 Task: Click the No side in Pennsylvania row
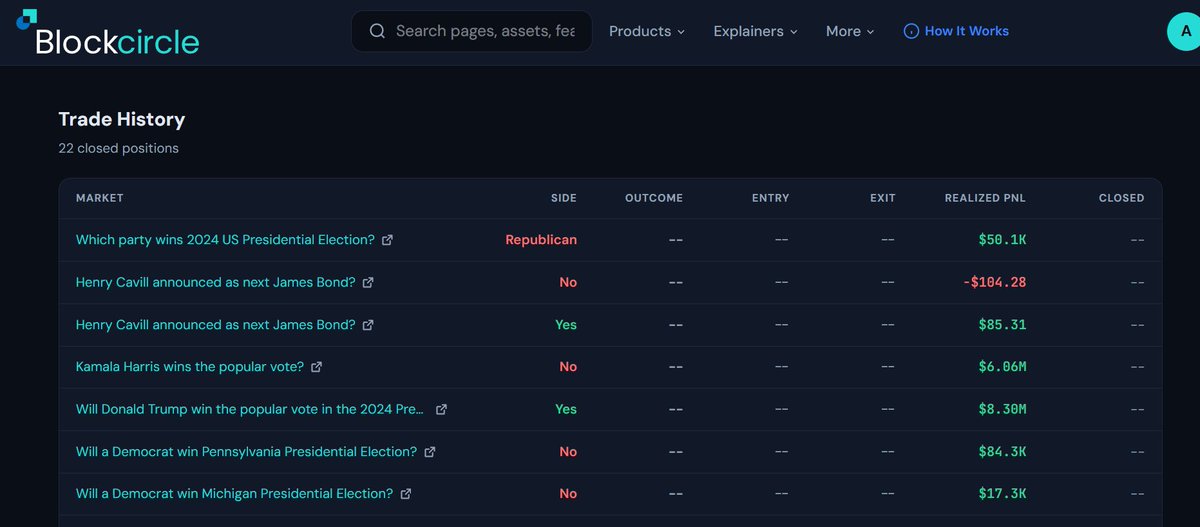pyautogui.click(x=568, y=451)
